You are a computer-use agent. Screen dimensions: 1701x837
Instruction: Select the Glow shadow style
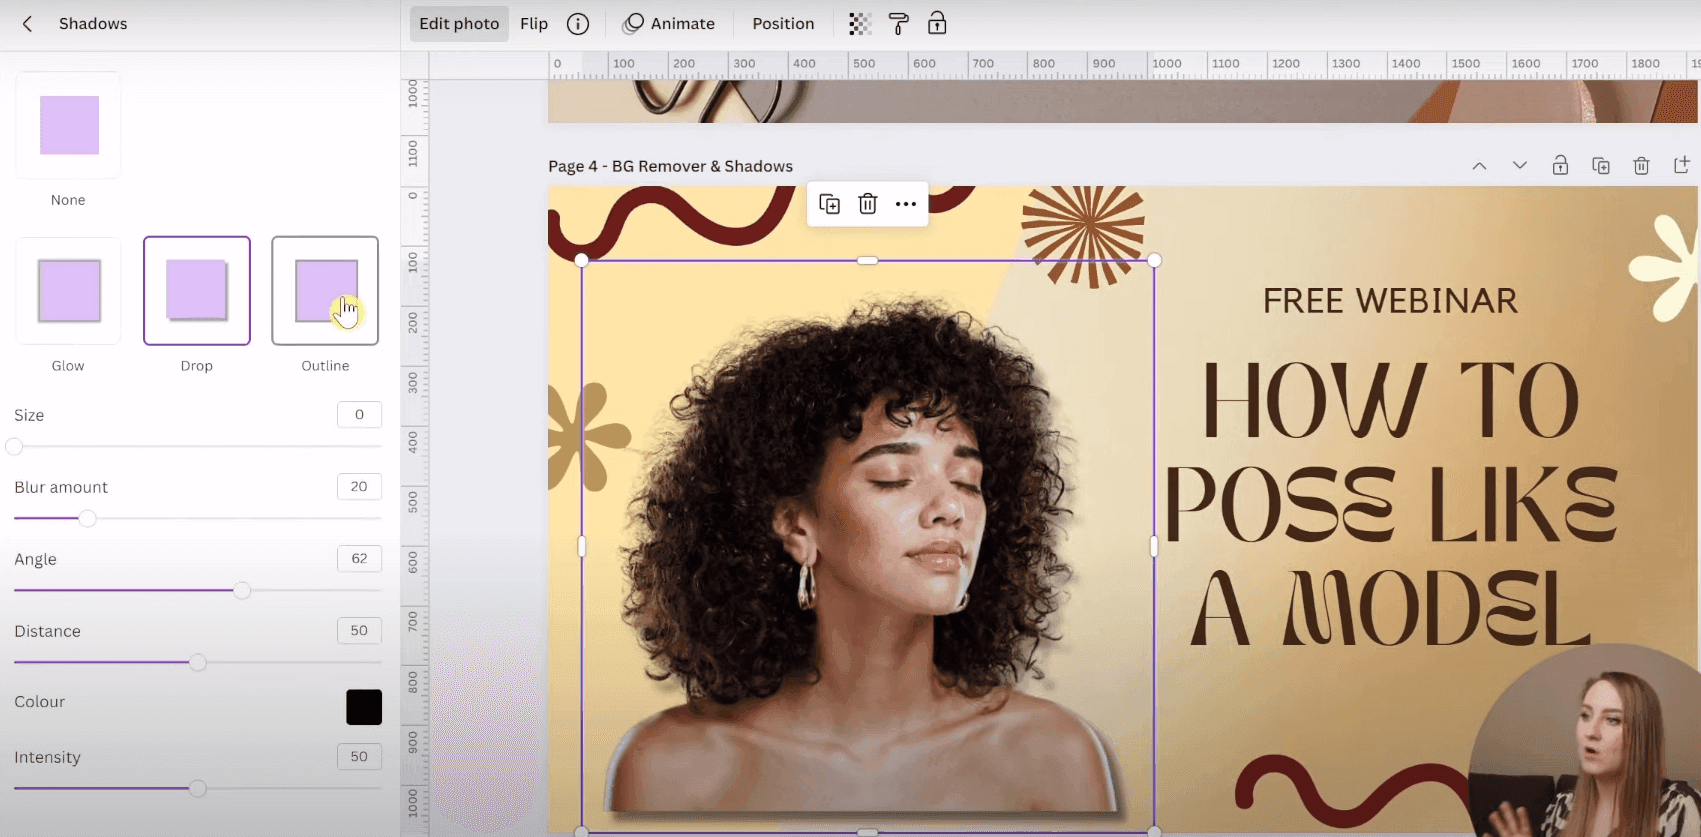tap(68, 291)
